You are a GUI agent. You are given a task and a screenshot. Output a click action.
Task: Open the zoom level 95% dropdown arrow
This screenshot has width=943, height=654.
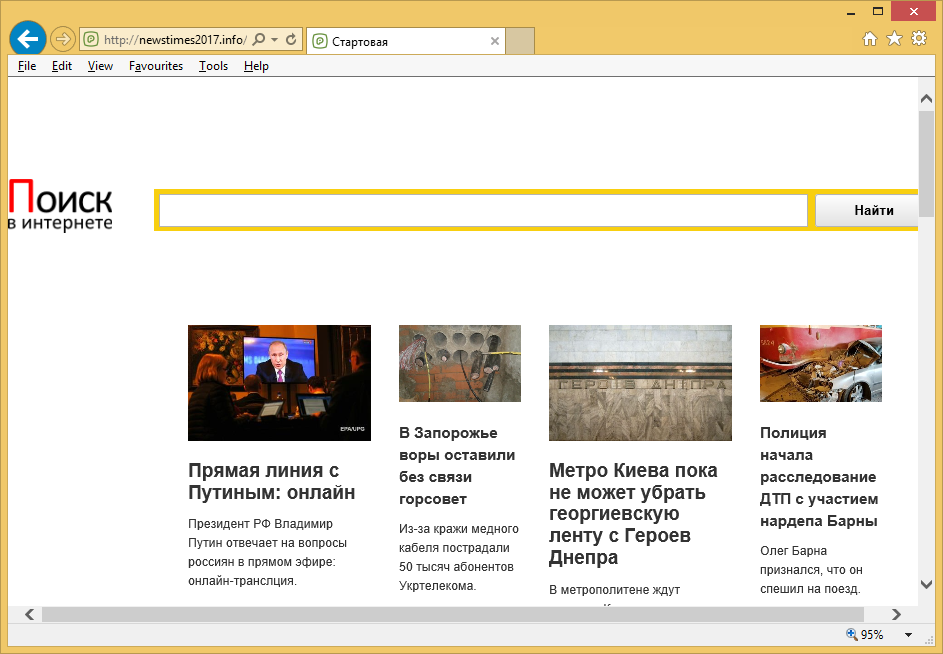(908, 635)
